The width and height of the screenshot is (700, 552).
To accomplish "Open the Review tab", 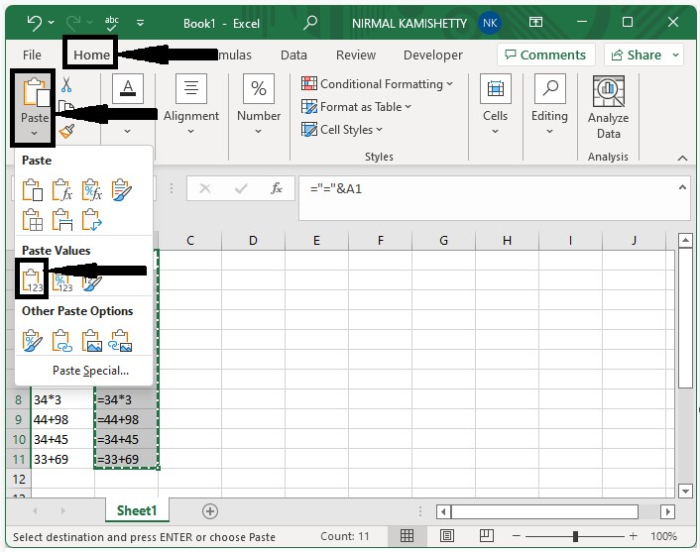I will point(356,55).
